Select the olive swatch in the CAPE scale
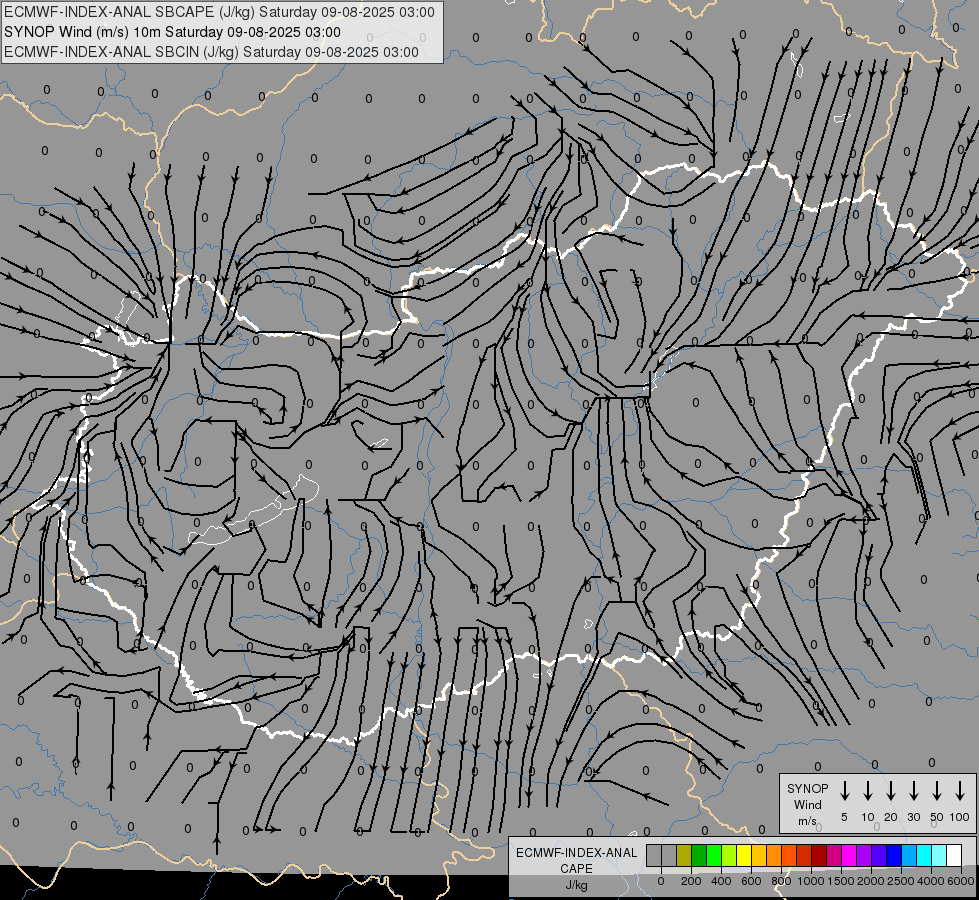Image resolution: width=979 pixels, height=900 pixels. (684, 856)
